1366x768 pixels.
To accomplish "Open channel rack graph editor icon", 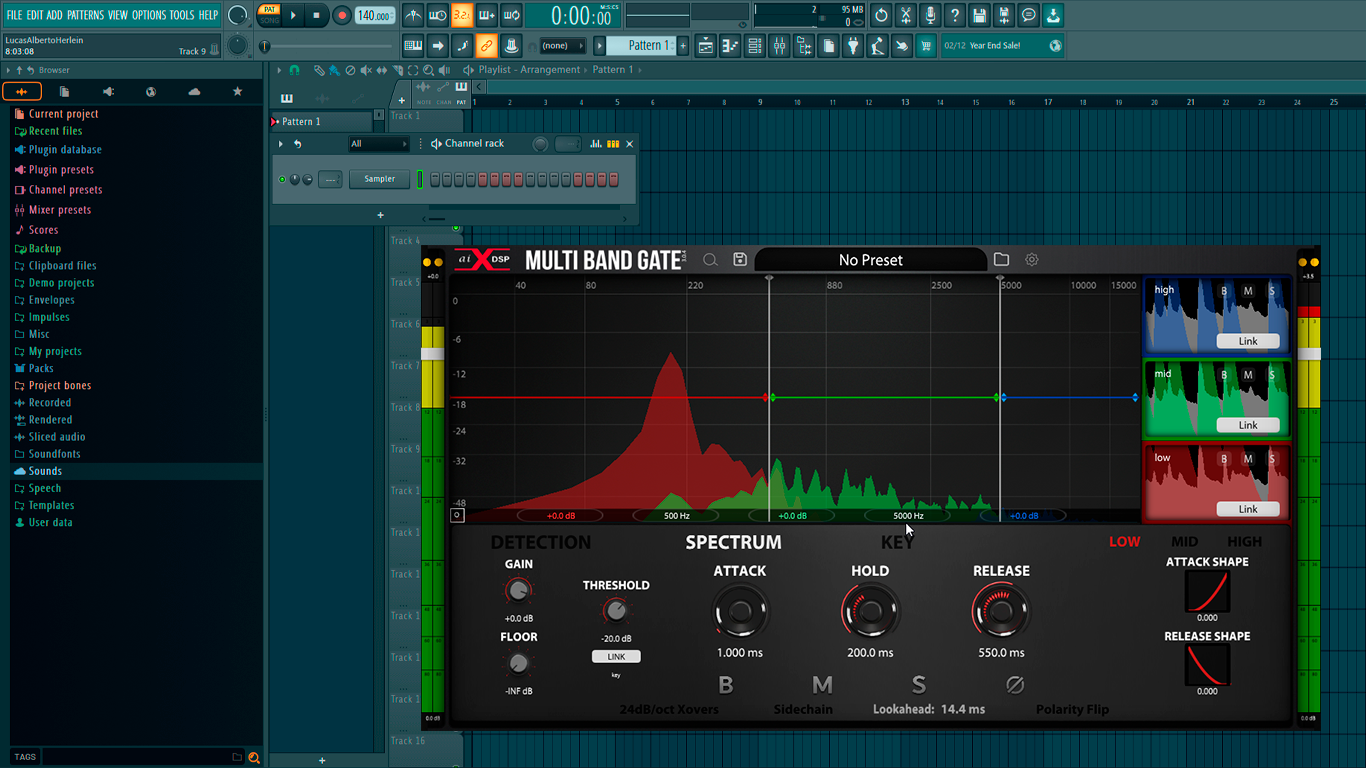I will [x=596, y=144].
